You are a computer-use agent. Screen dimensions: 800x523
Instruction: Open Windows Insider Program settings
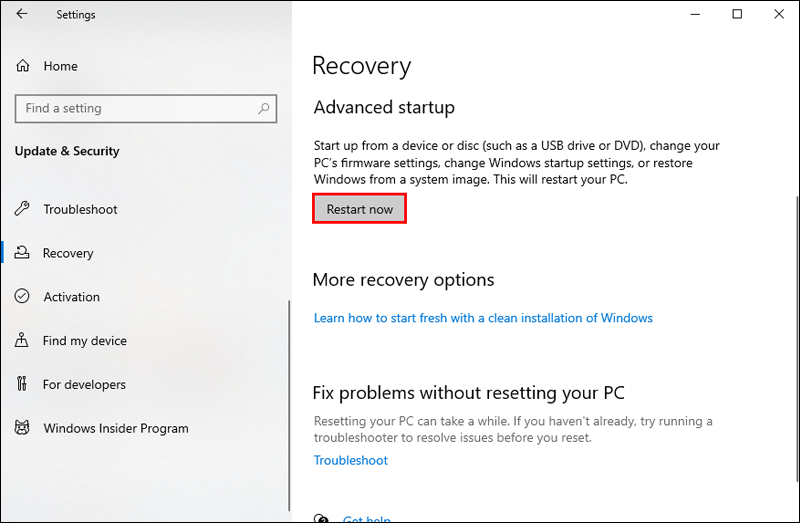pos(115,429)
